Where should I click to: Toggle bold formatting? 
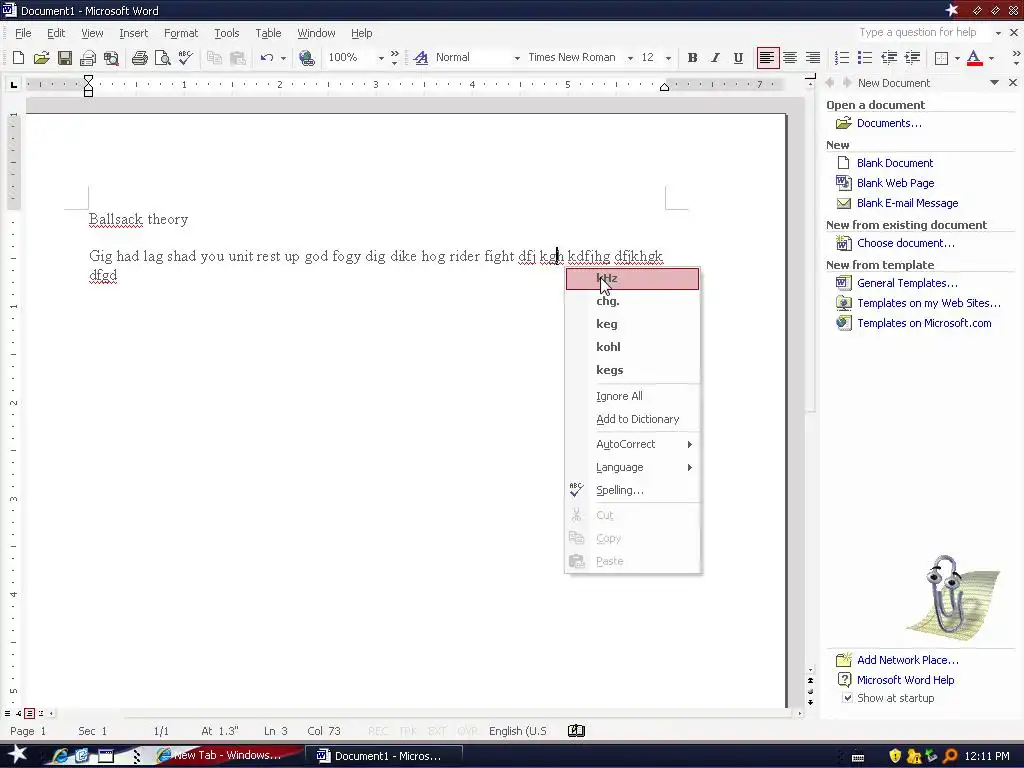point(692,57)
